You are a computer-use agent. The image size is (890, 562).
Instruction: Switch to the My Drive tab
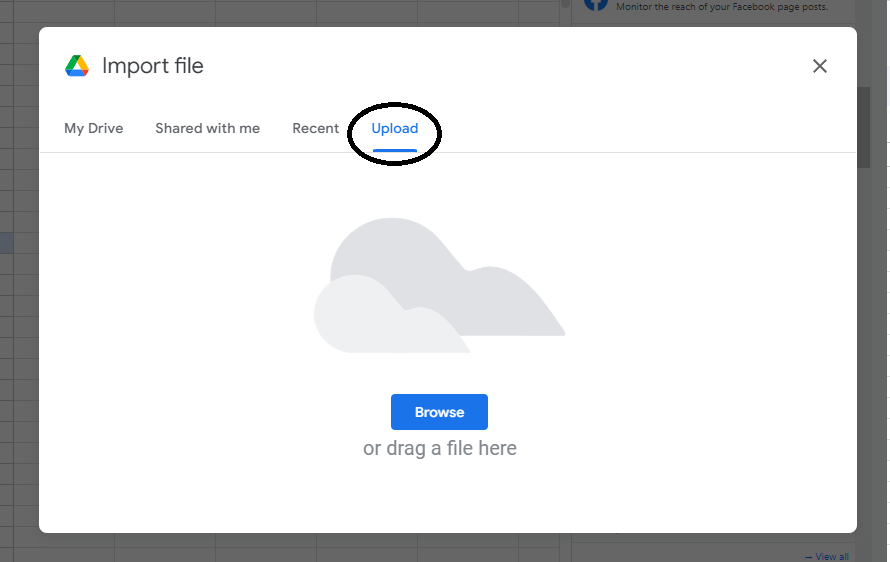94,128
